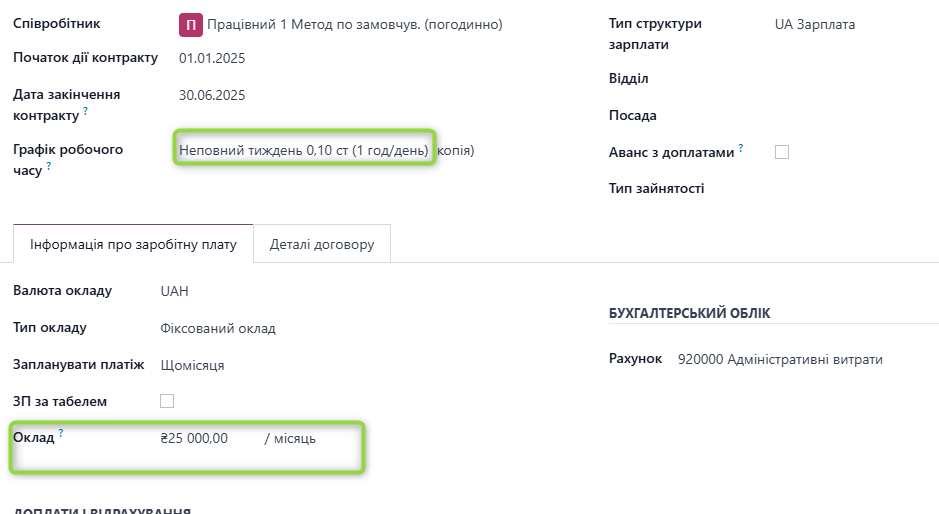
Task: Change the Тип окладу selection
Action: point(218,328)
